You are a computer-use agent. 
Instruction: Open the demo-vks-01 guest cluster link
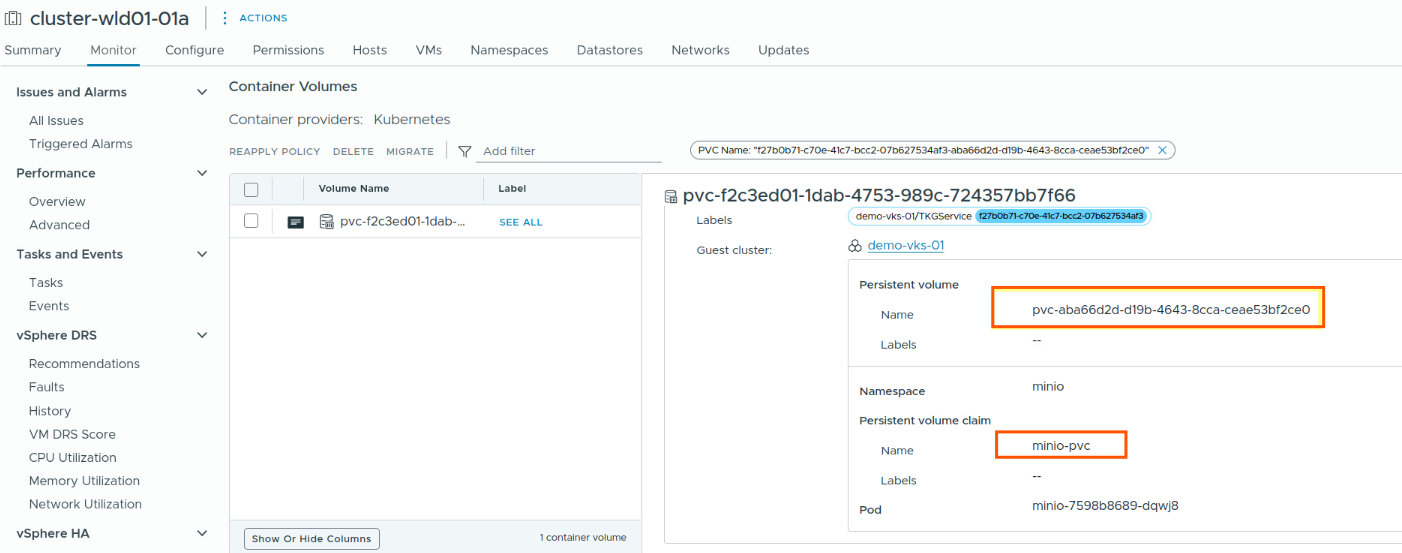(x=905, y=246)
